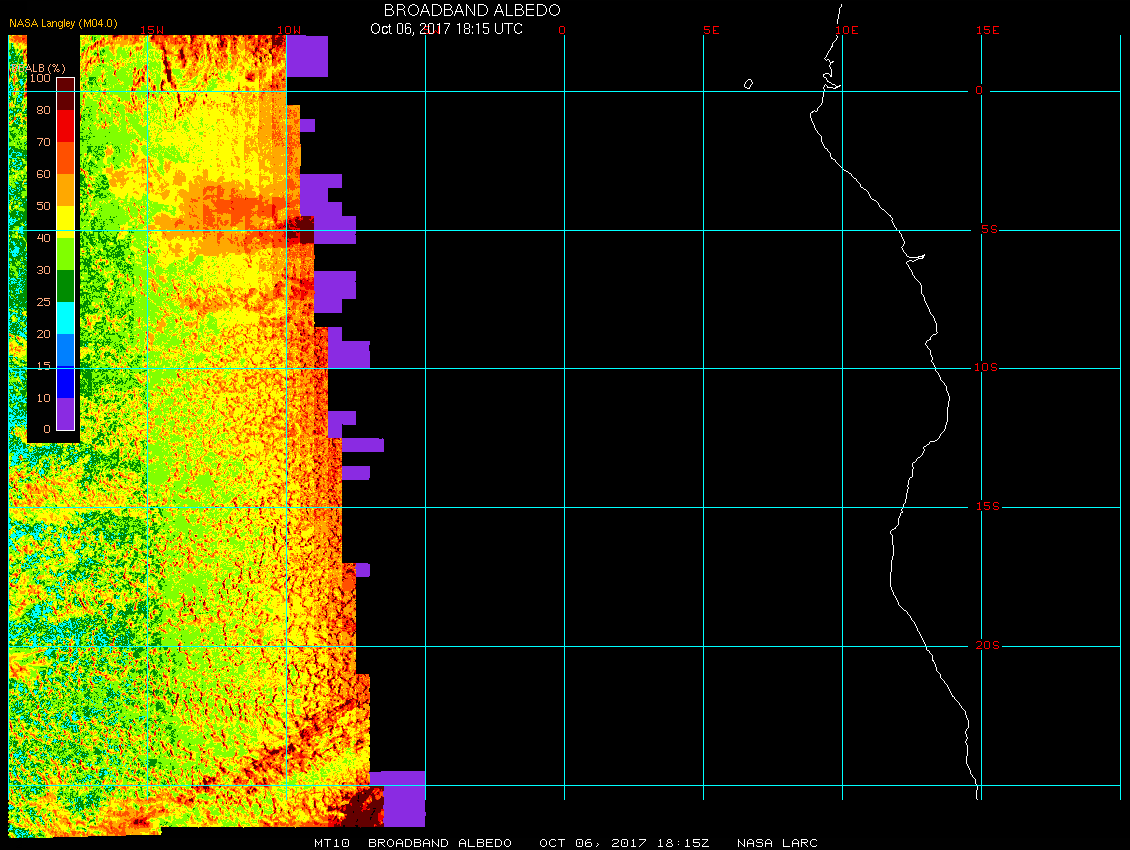Click the 15W longitude label
1130x850 pixels.
pos(152,30)
